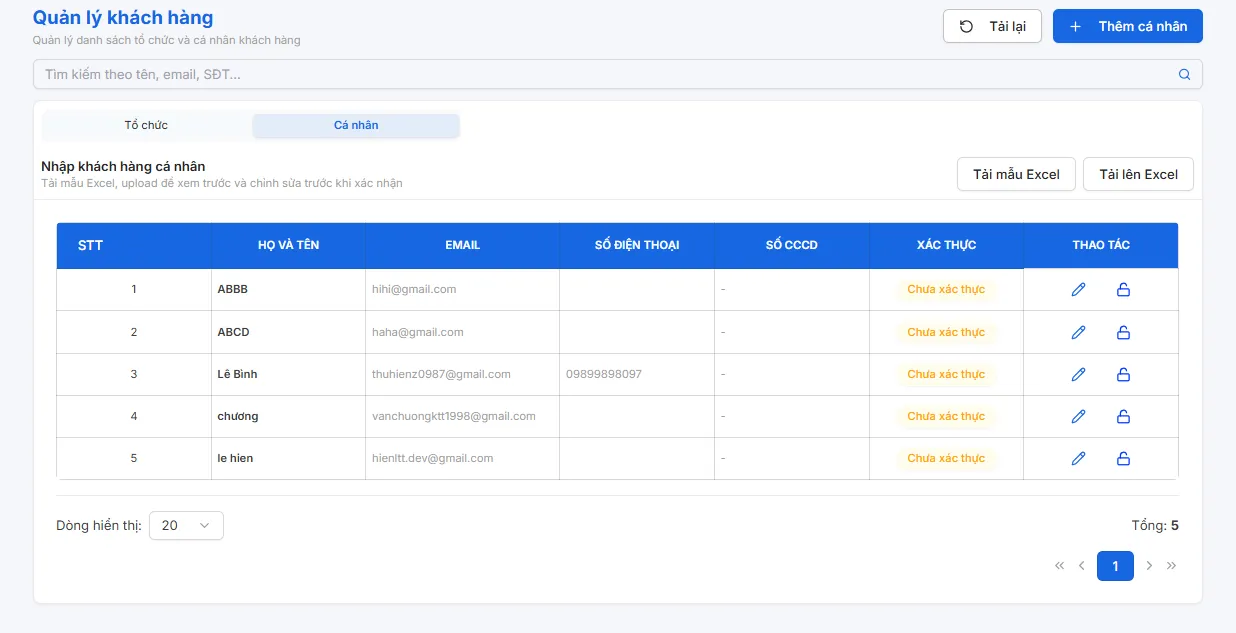
Task: Click the Tải lên Excel button
Action: (1138, 174)
